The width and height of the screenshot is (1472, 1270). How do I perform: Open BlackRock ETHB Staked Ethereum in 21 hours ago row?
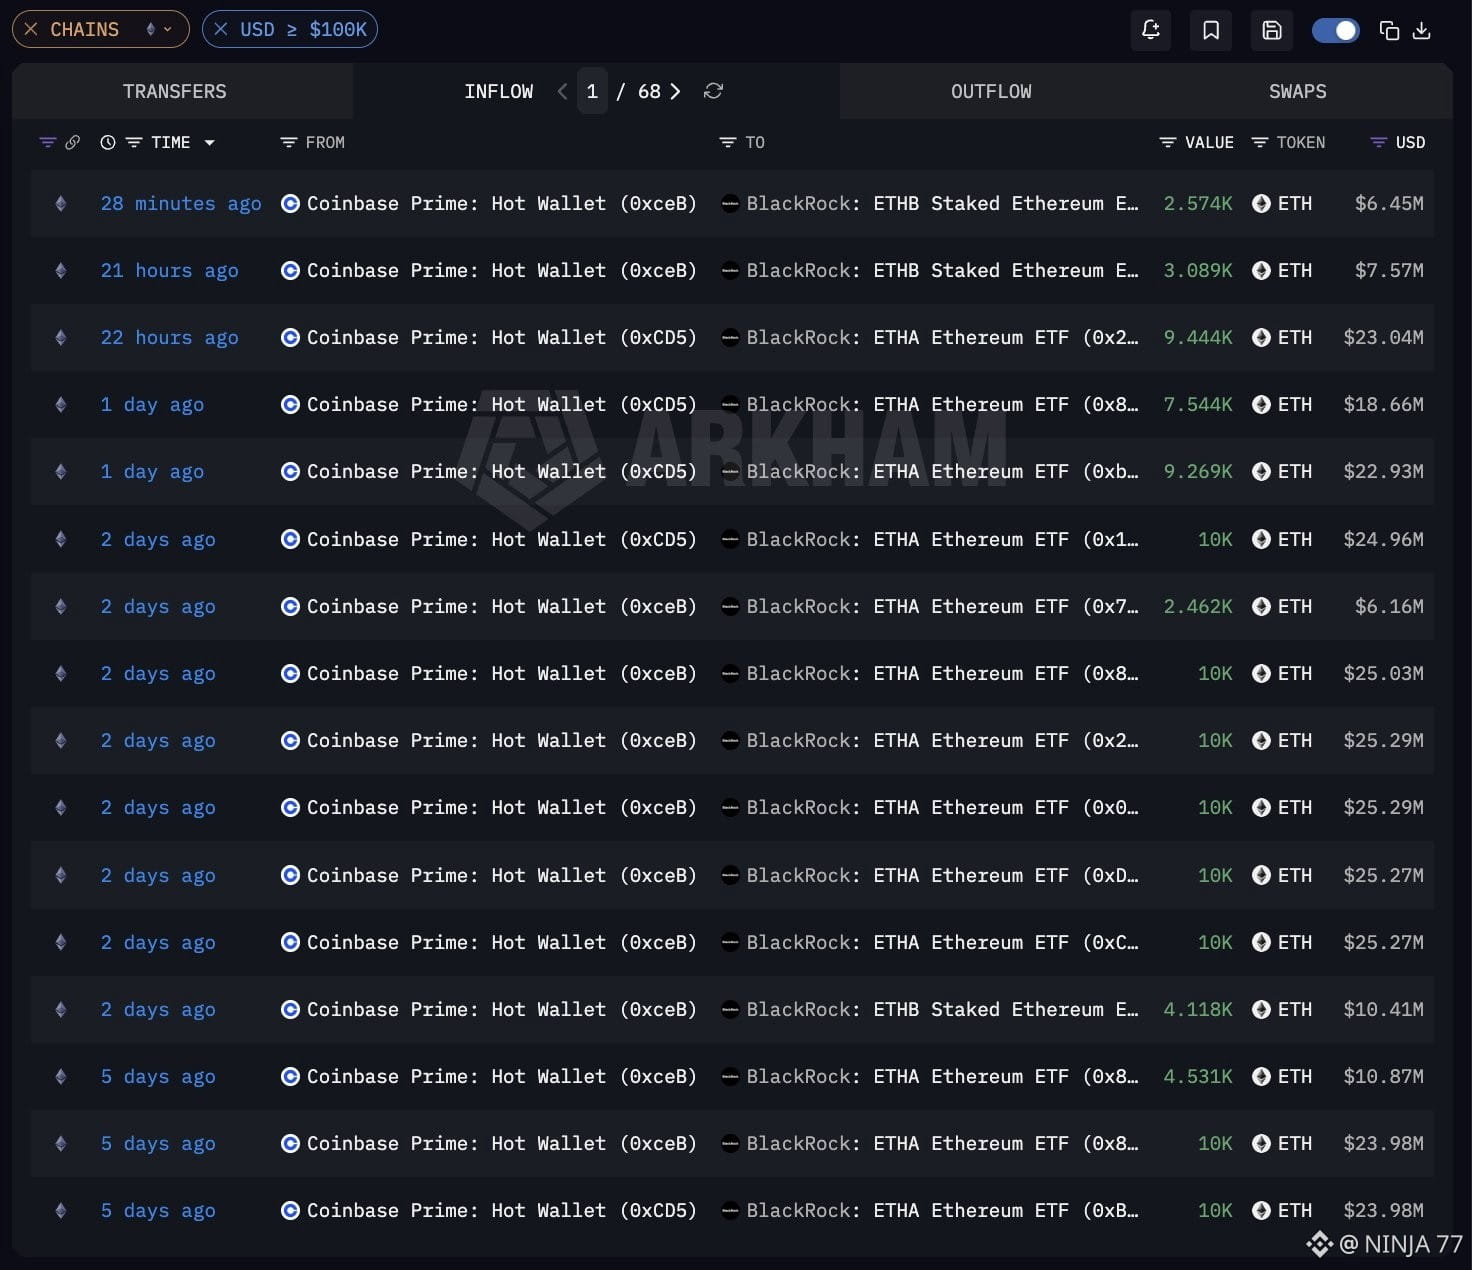tap(942, 270)
